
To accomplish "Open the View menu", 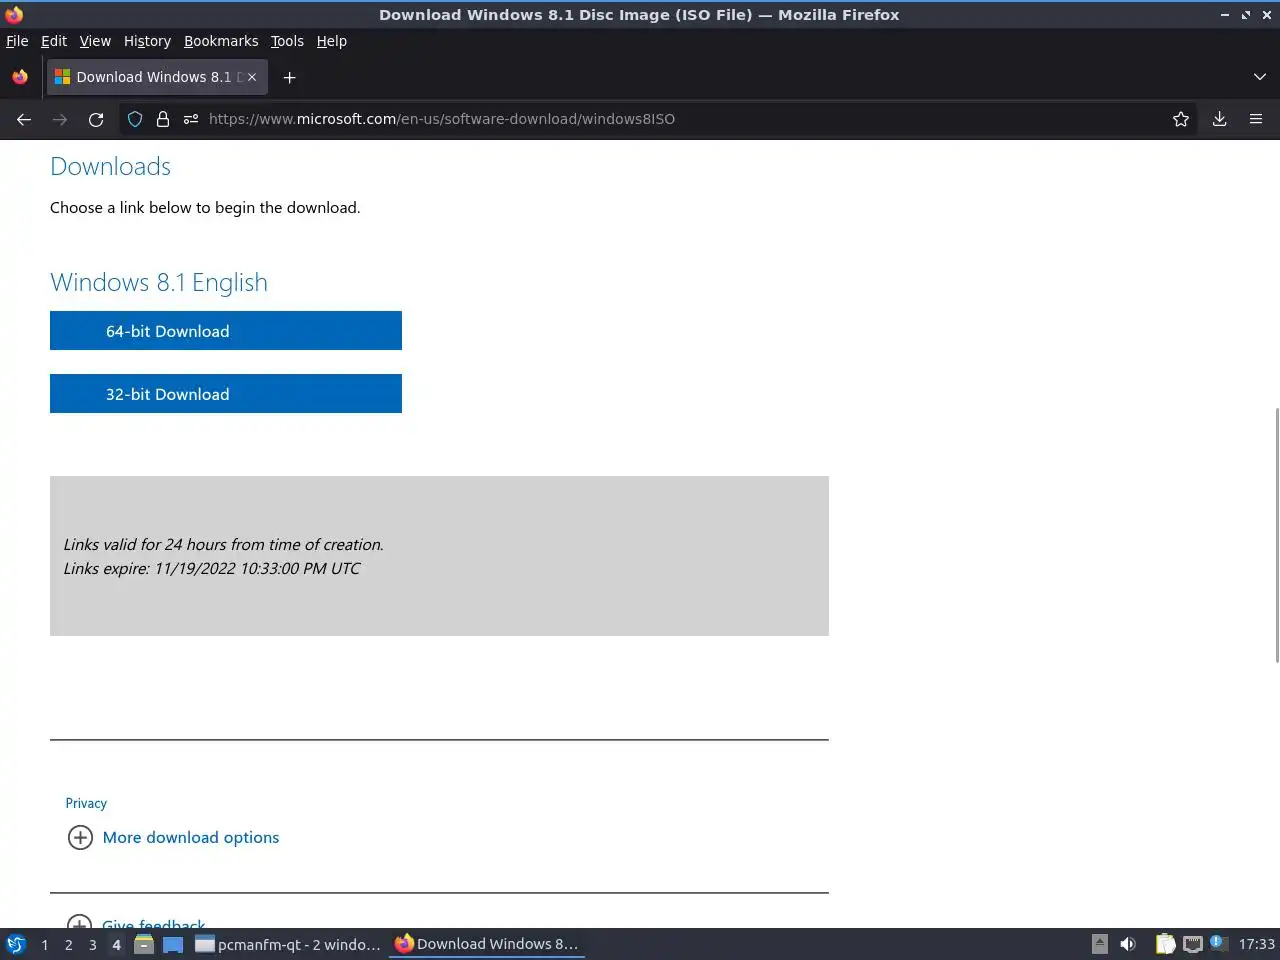I will [95, 41].
